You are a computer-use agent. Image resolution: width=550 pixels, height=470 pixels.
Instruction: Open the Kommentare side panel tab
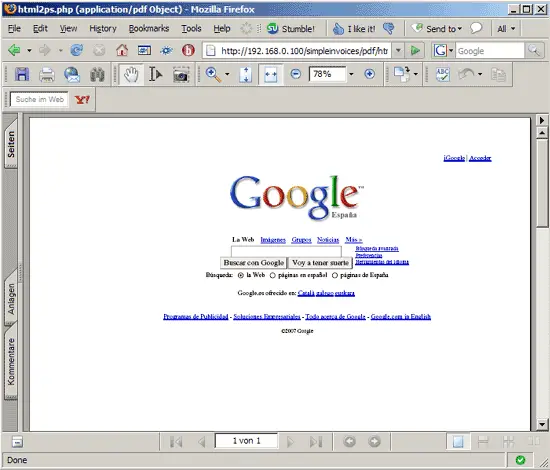pos(11,361)
